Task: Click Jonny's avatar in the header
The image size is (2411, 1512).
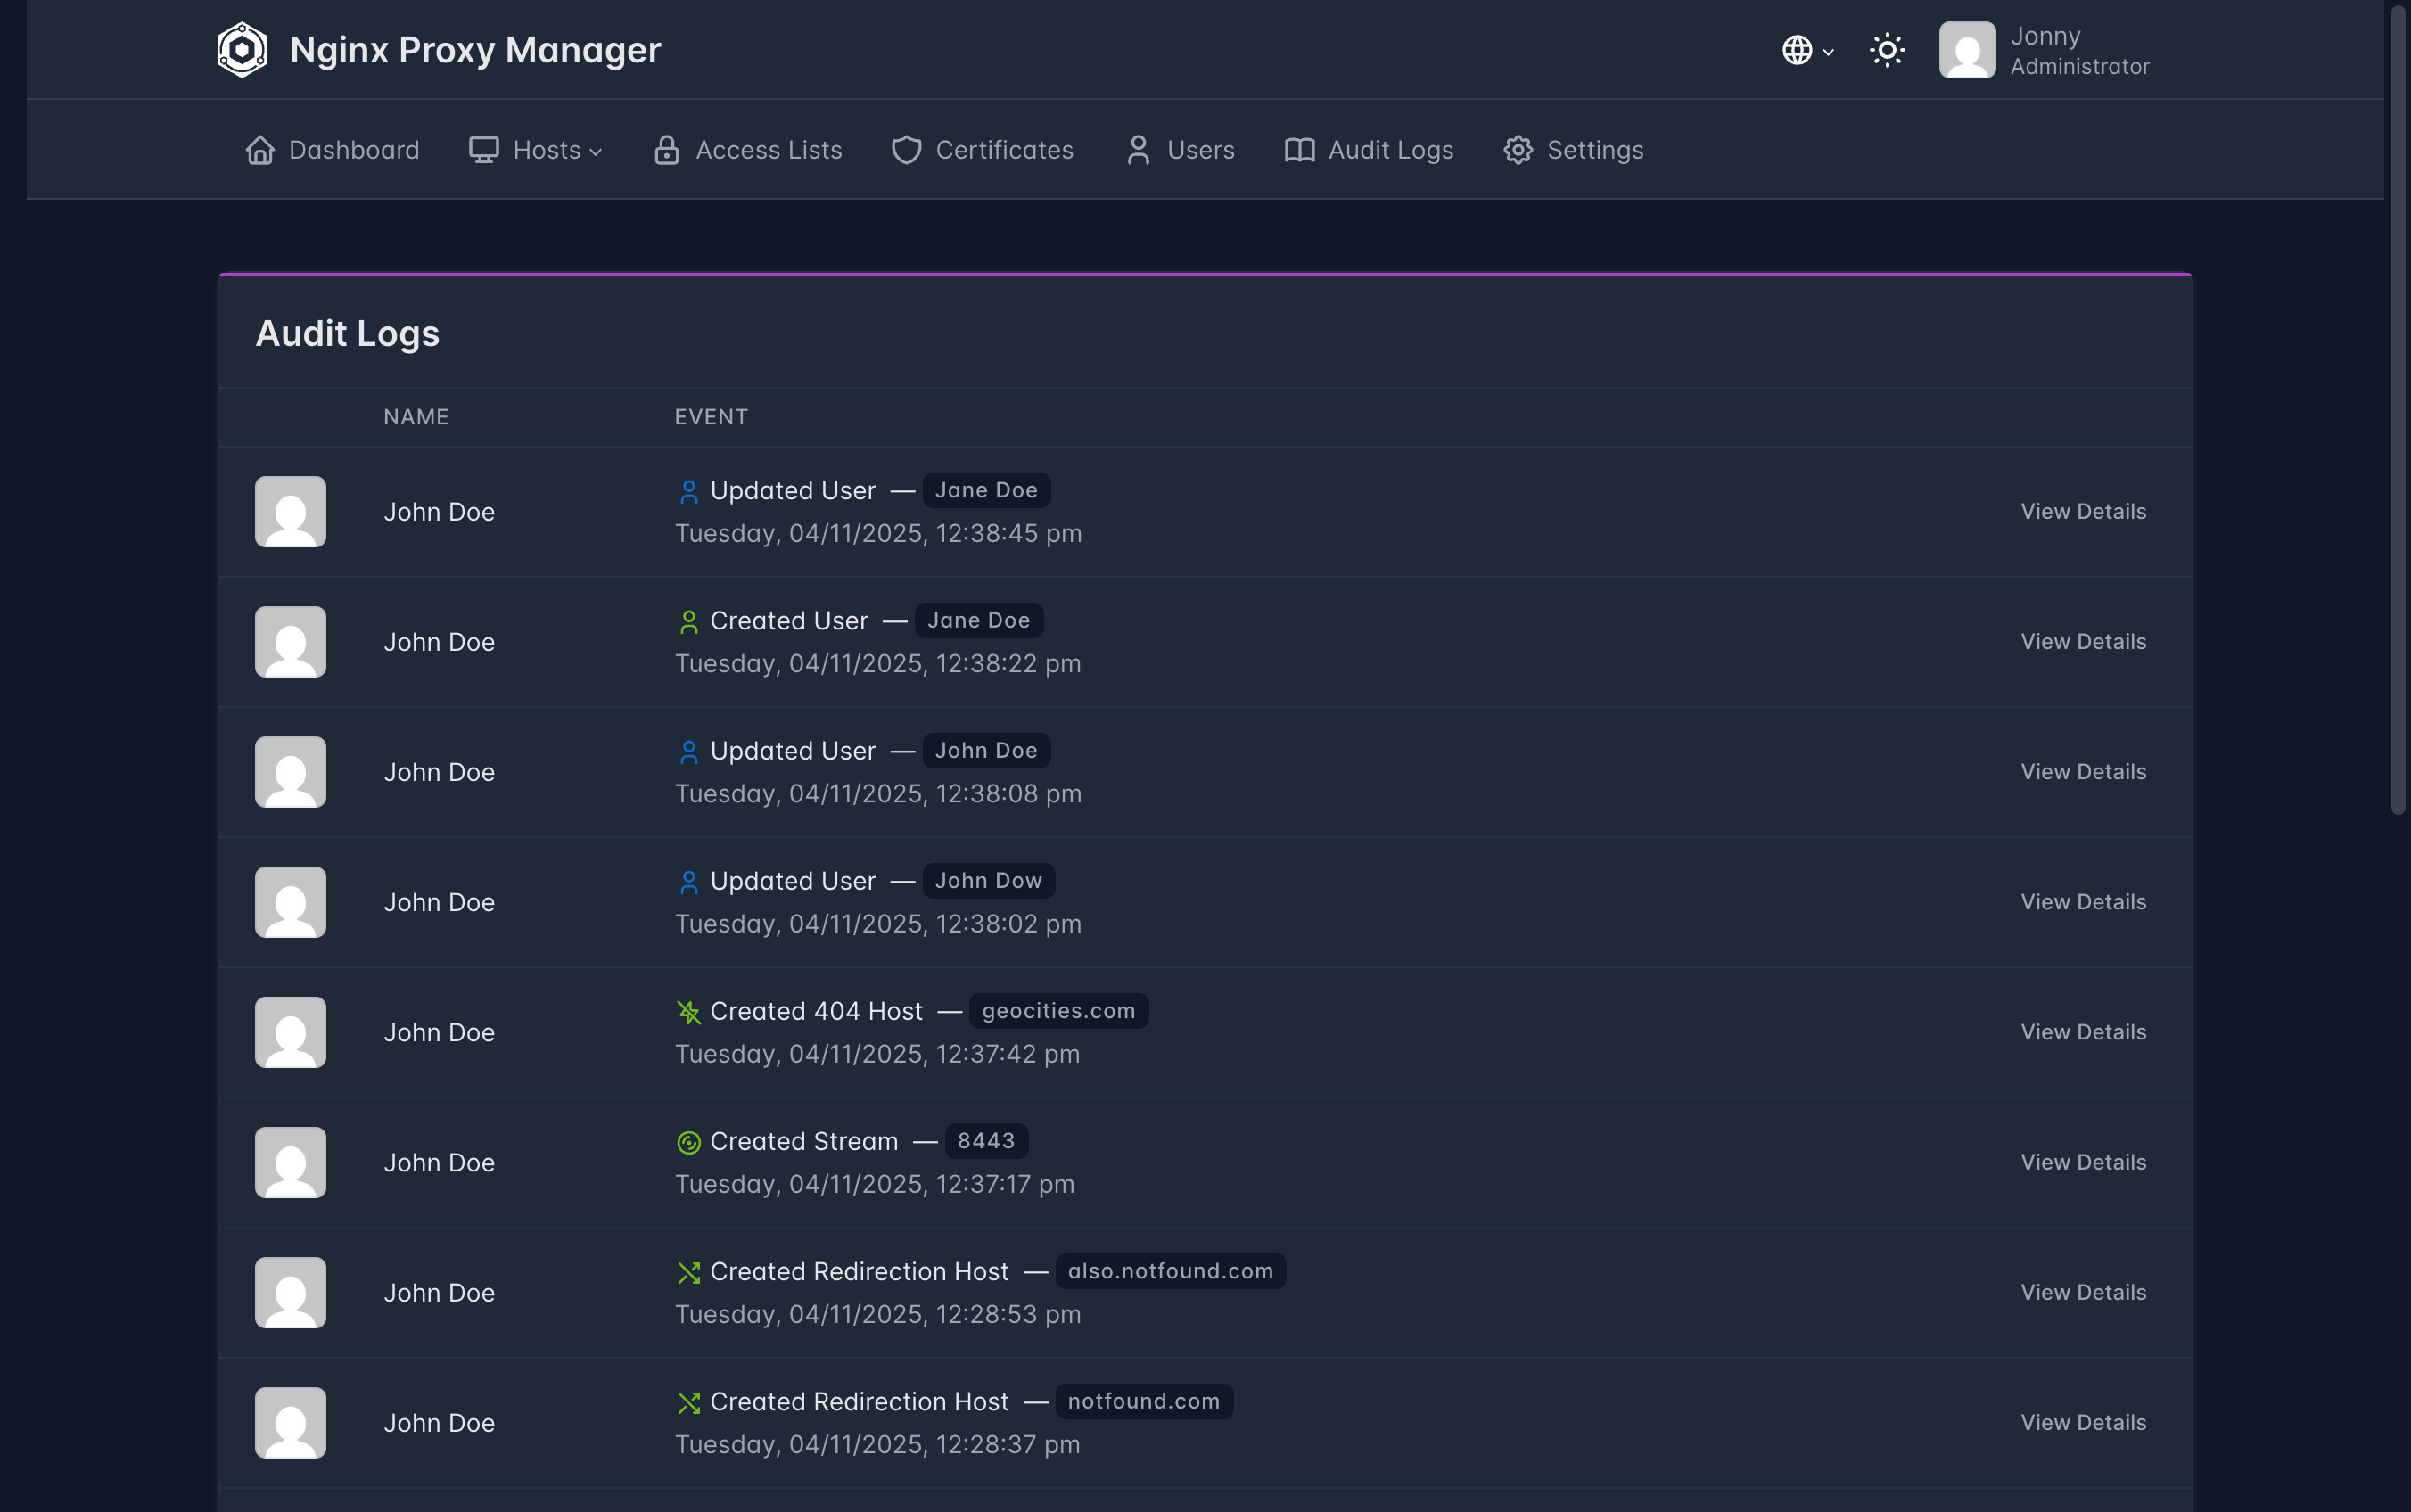Action: click(x=1966, y=50)
